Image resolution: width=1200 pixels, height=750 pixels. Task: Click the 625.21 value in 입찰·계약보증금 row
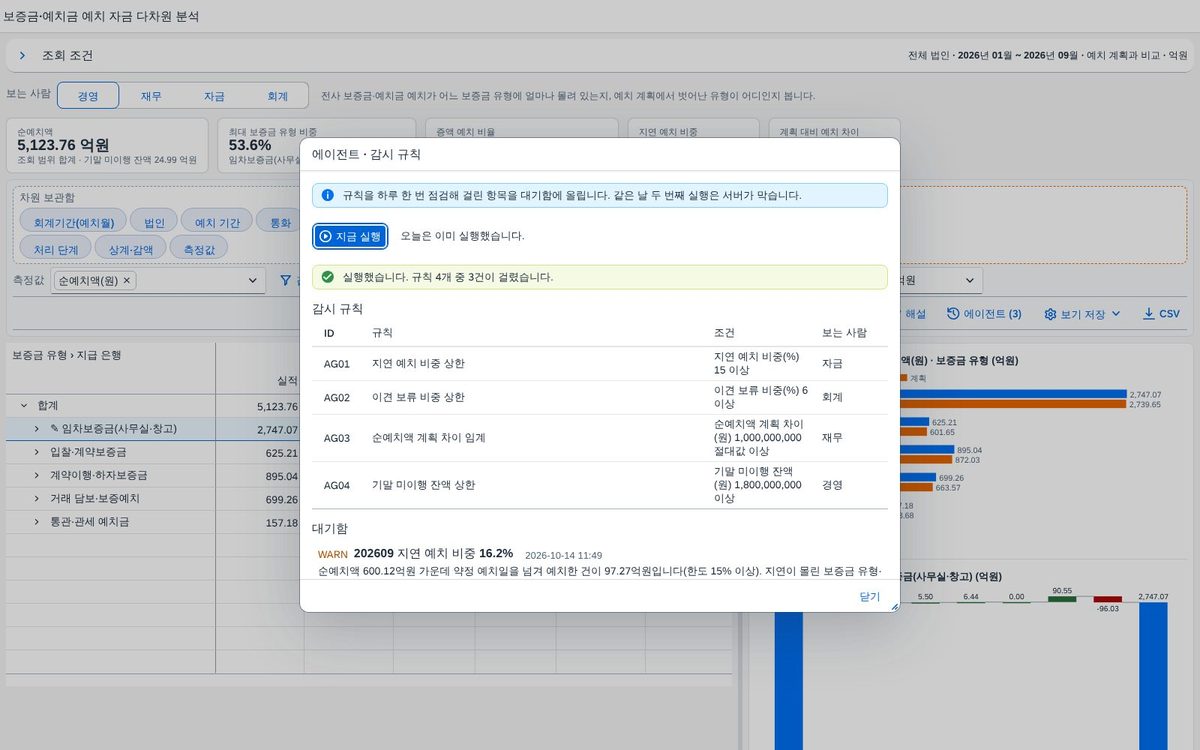283,453
